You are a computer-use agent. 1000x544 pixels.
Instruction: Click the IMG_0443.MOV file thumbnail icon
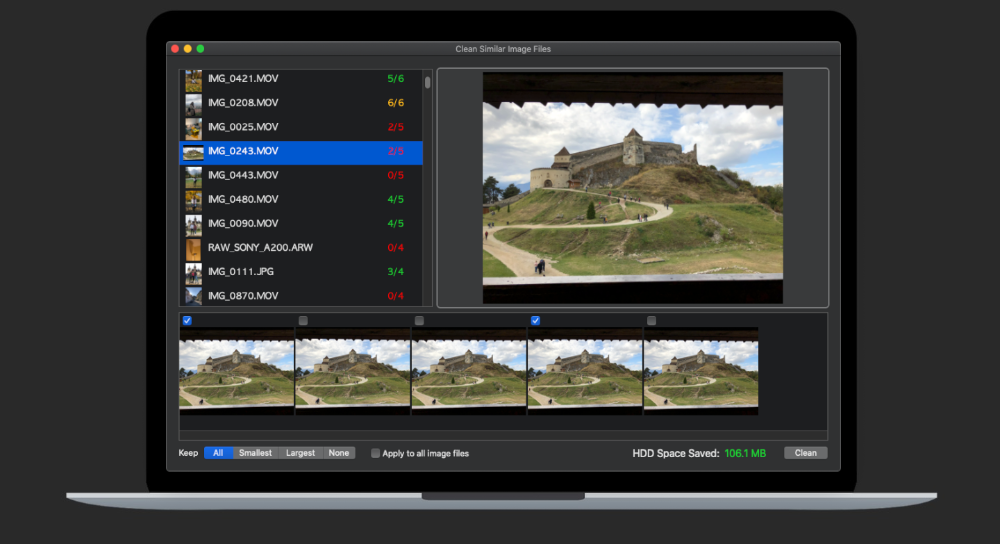(x=193, y=176)
